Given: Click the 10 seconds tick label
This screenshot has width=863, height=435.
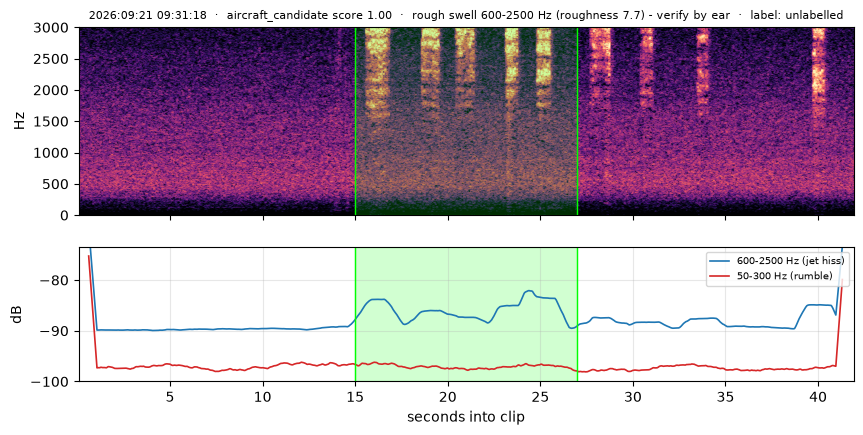Looking at the screenshot, I should [x=263, y=396].
